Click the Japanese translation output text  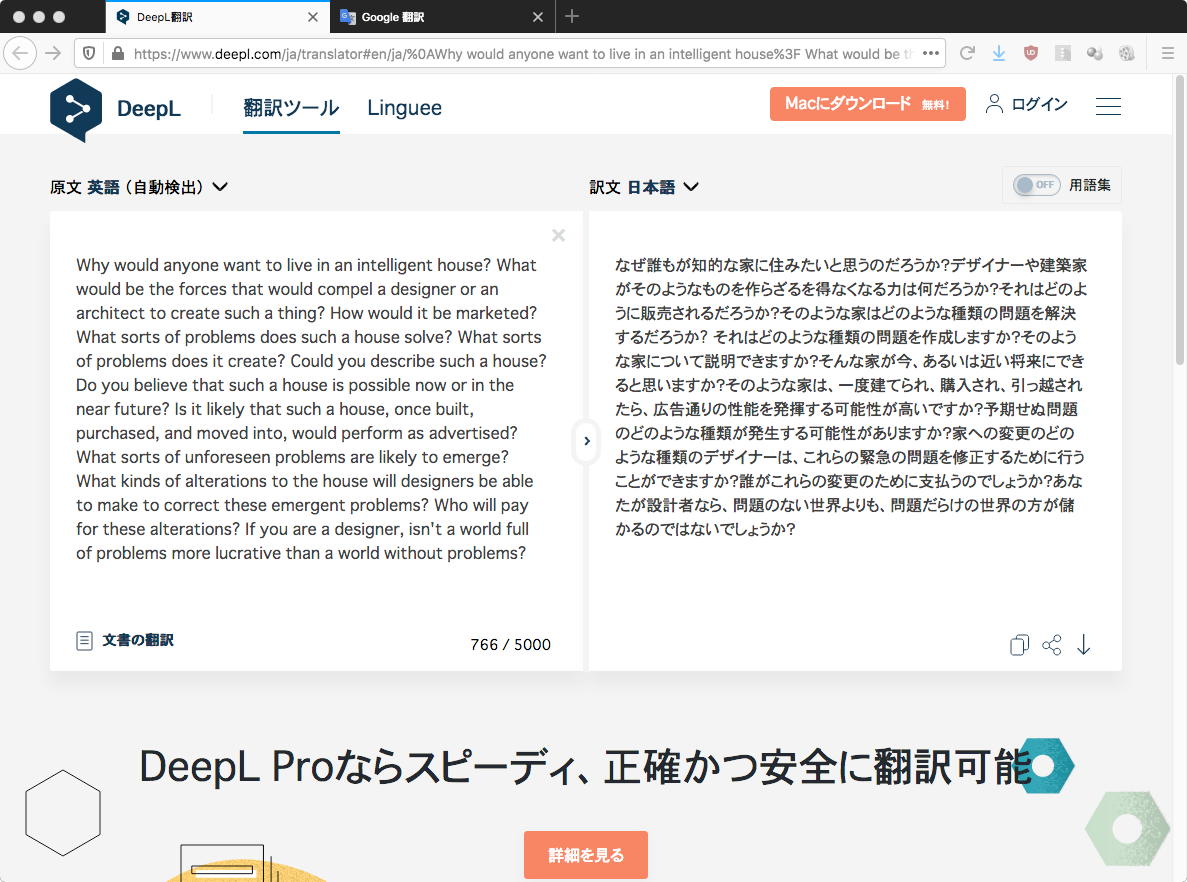(851, 397)
